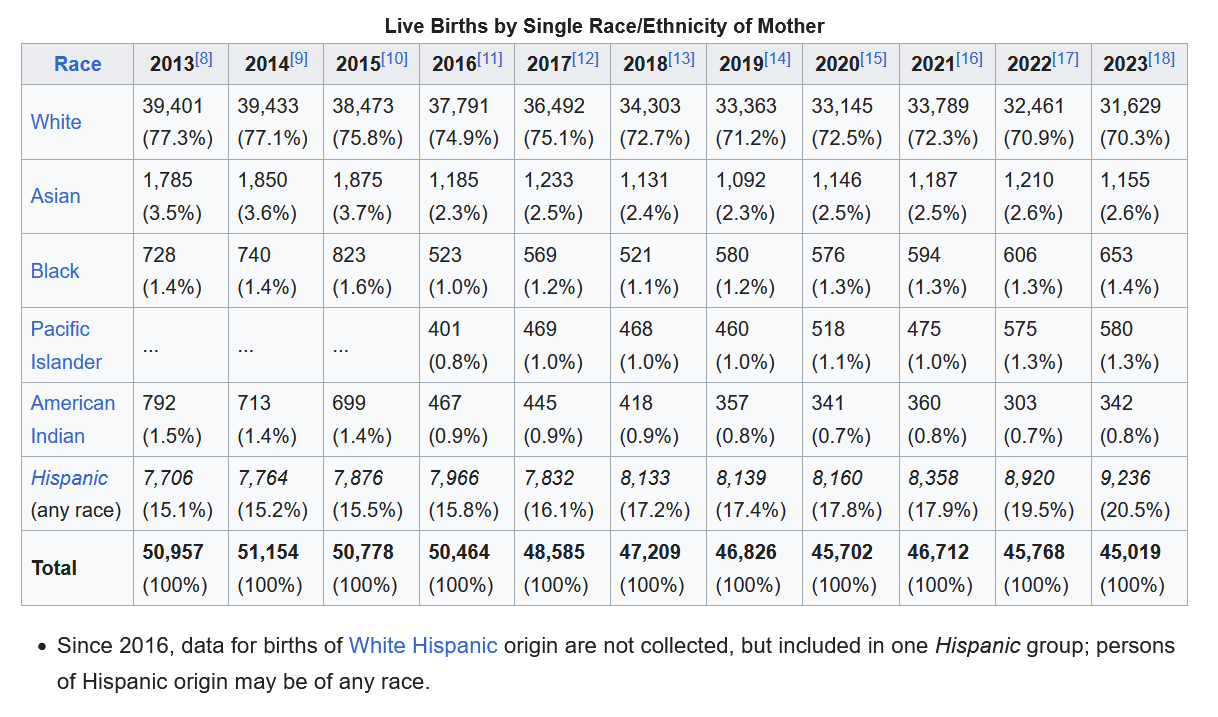
Task: Select the 2017 Black cell 569
Action: [x=563, y=271]
